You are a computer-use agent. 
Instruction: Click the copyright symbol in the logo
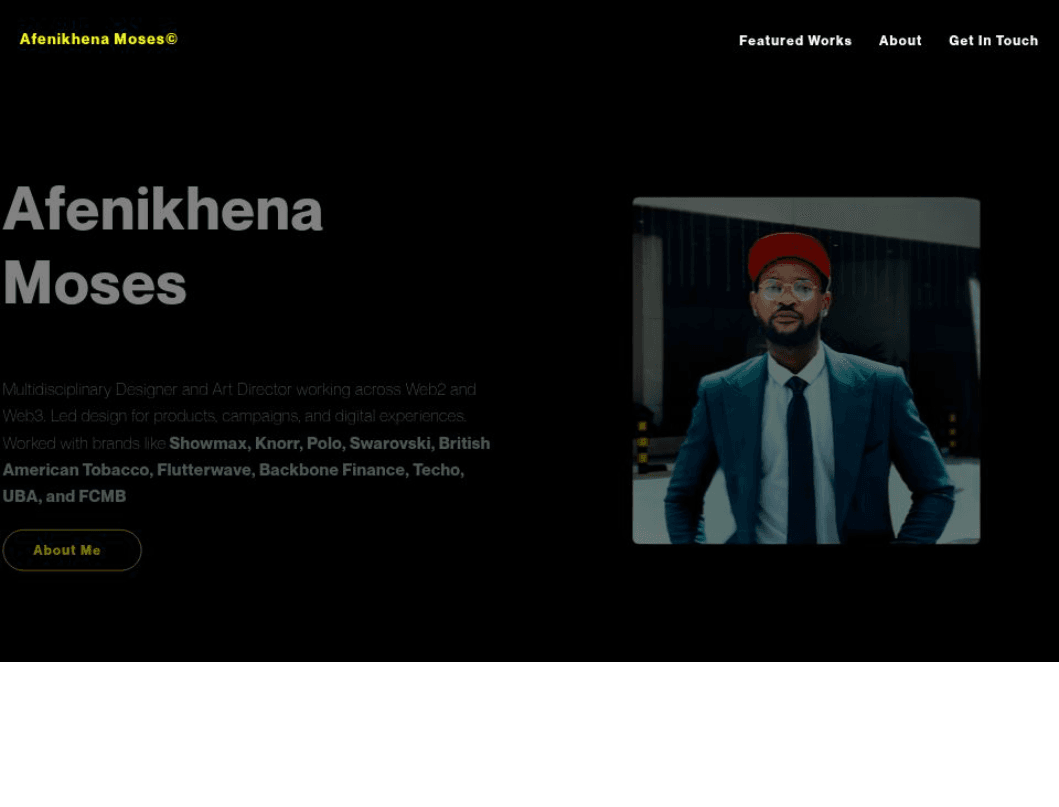pyautogui.click(x=172, y=38)
